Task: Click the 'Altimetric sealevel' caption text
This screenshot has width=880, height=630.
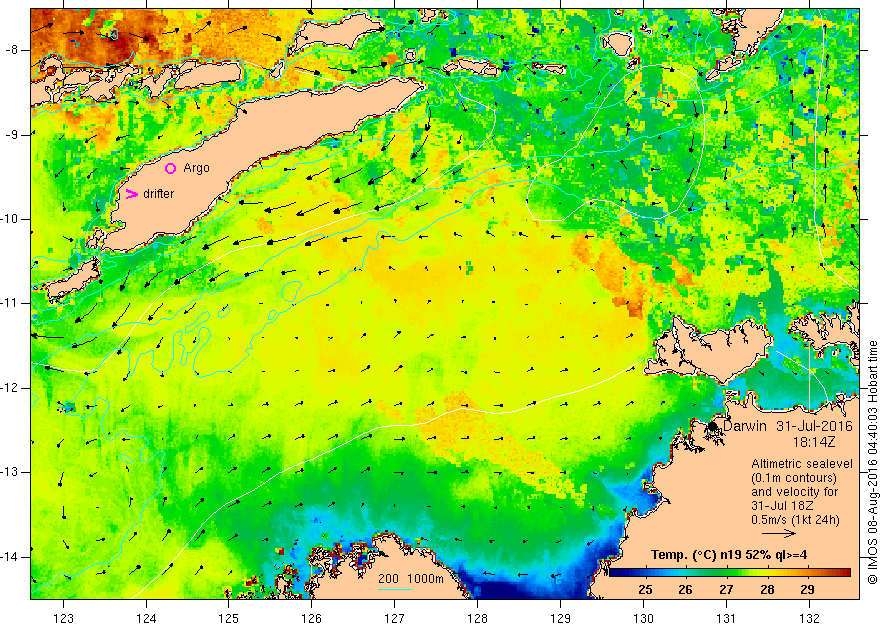Action: click(x=802, y=464)
